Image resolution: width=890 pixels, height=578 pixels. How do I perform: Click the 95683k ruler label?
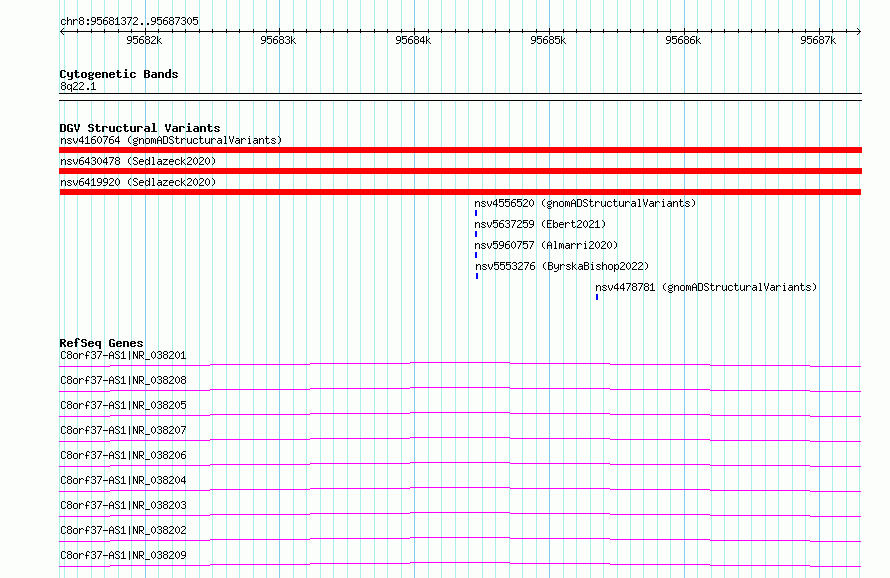(278, 40)
